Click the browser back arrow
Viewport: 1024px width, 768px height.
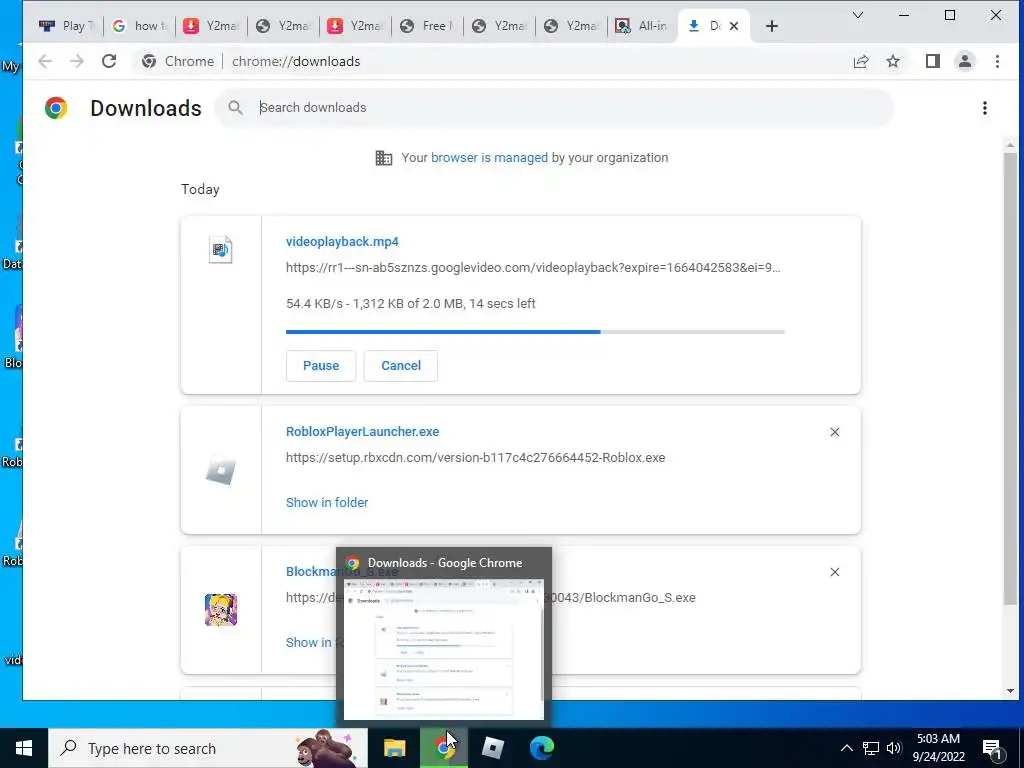pos(44,61)
